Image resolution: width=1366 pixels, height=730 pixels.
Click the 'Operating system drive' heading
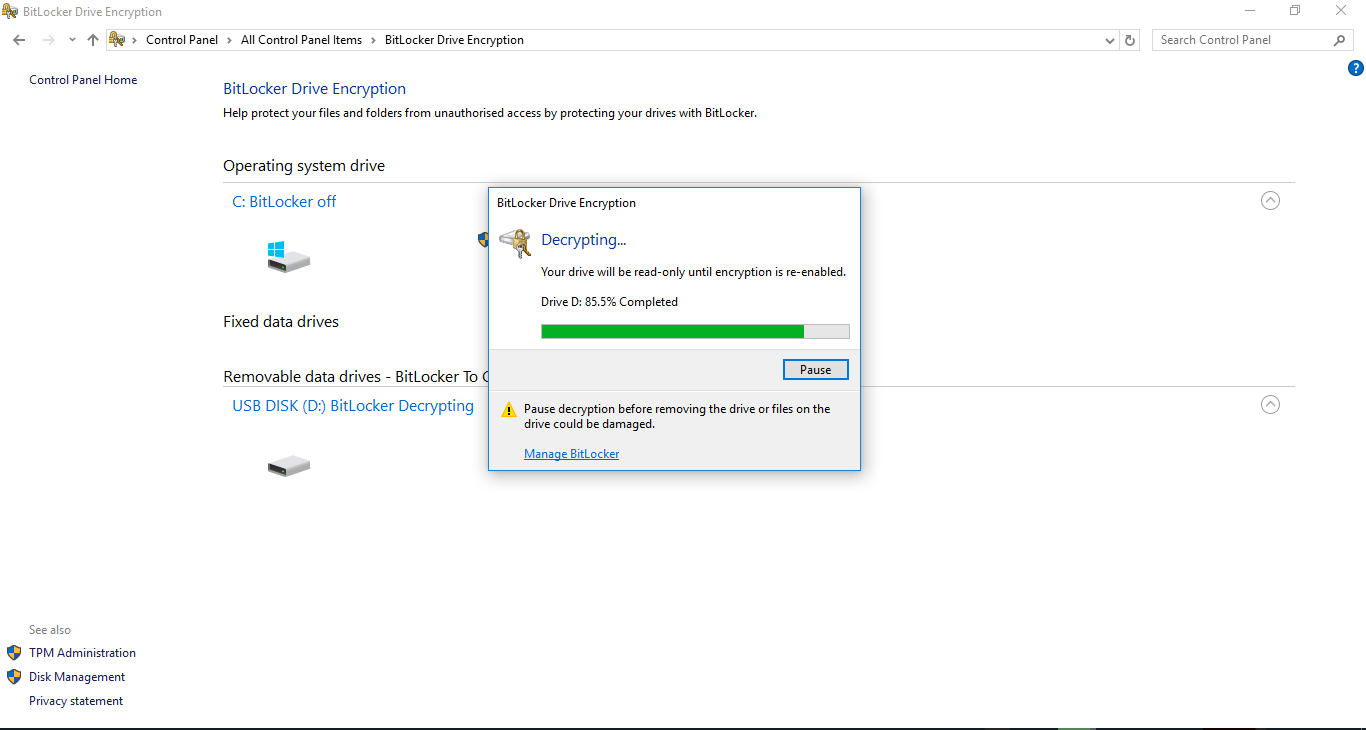[304, 166]
